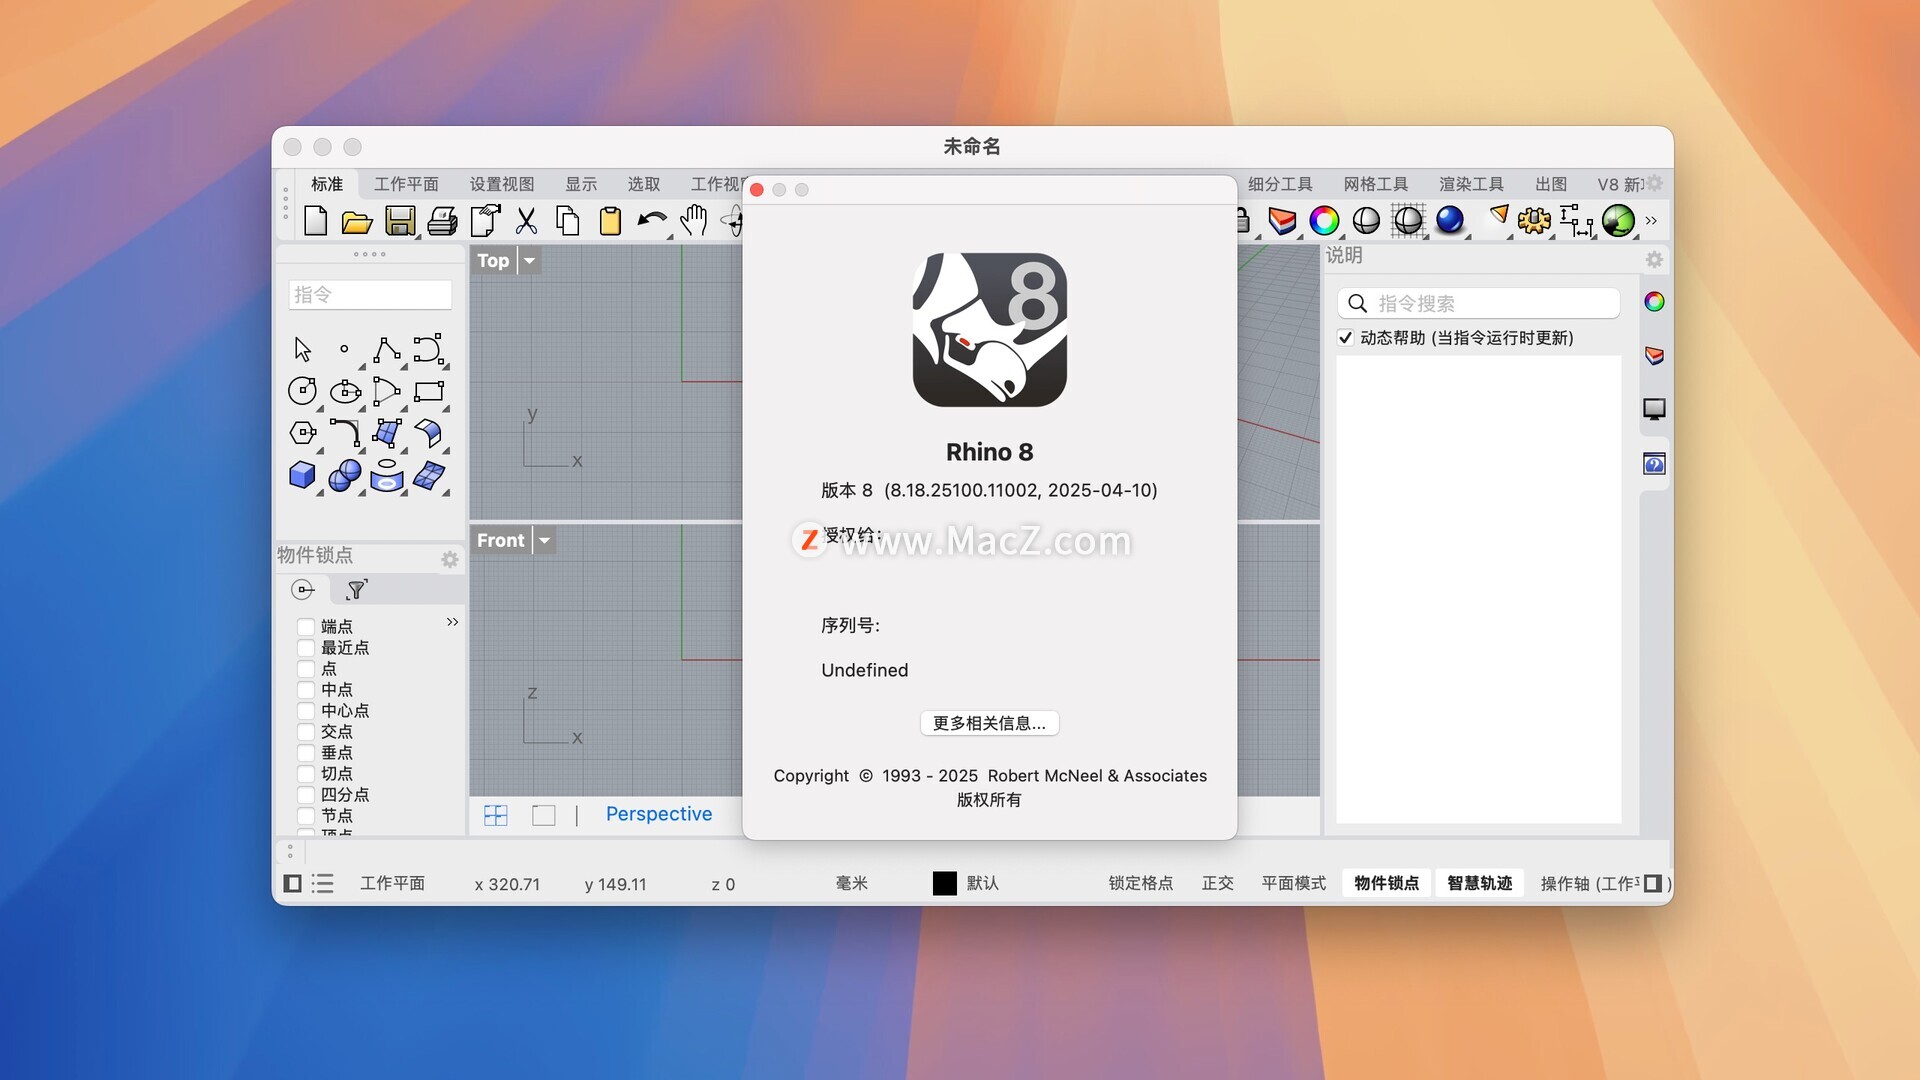Open 物件锁点 panel gear menu
1920x1080 pixels.
(450, 560)
